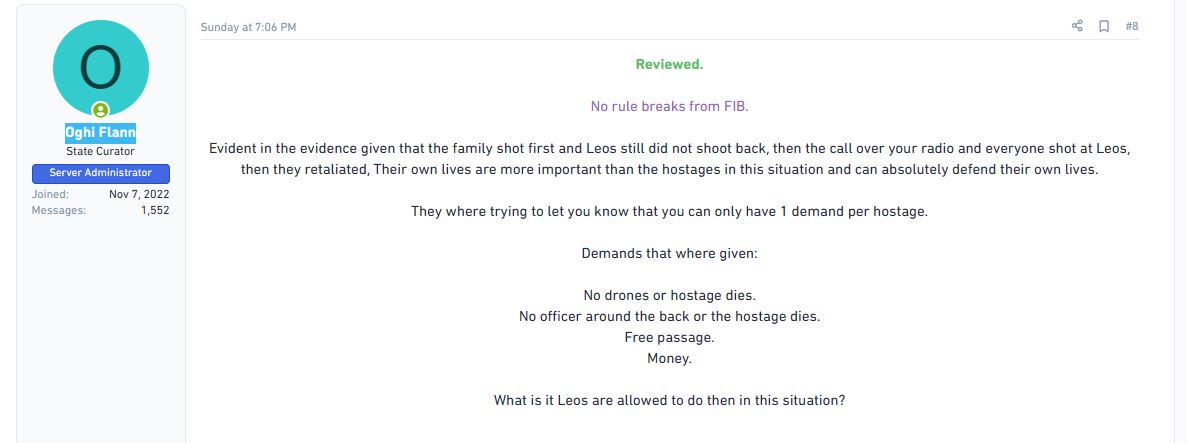1187x443 pixels.
Task: Click the 1,552 messages count
Action: pyautogui.click(x=155, y=210)
